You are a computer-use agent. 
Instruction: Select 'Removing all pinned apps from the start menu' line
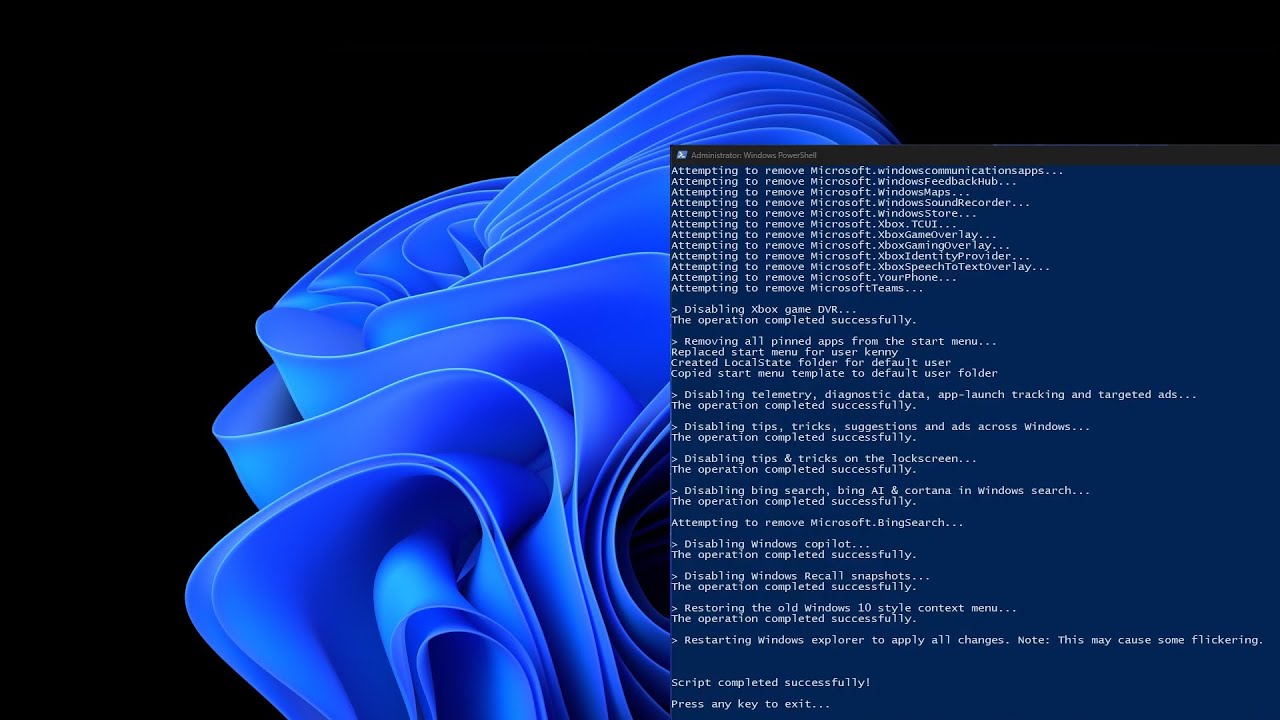(834, 342)
